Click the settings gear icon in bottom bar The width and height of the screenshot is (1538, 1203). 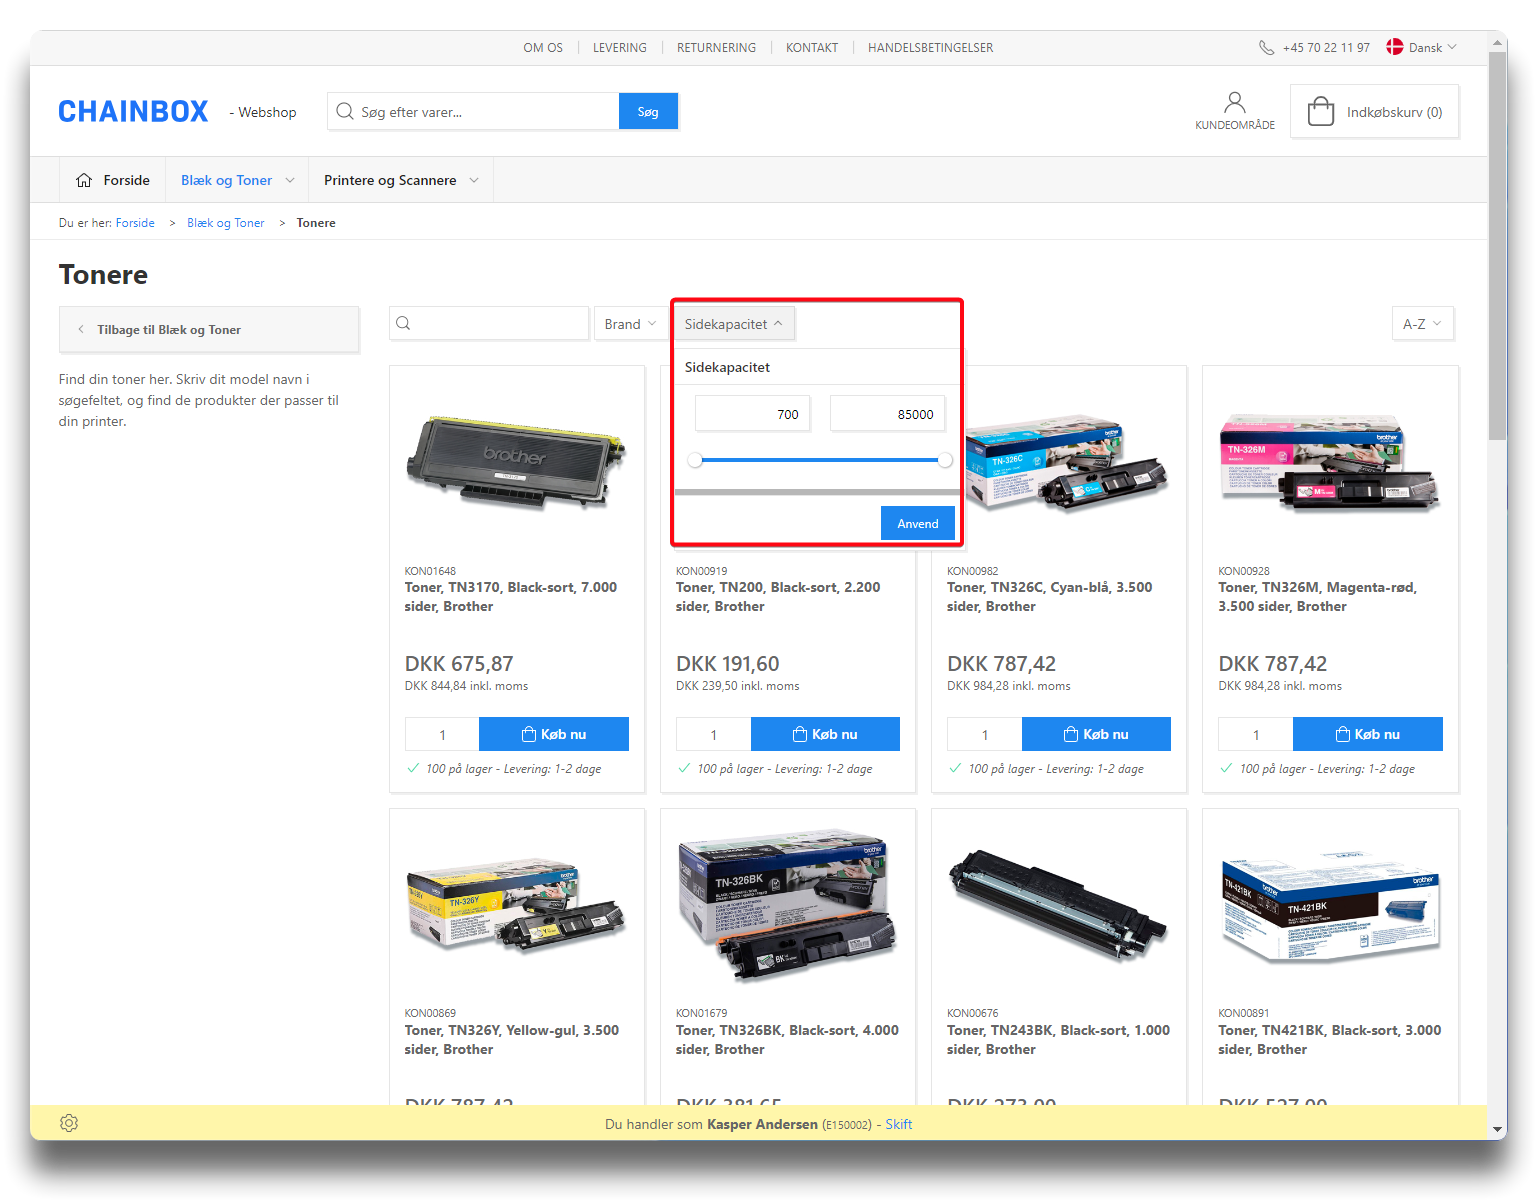69,1123
